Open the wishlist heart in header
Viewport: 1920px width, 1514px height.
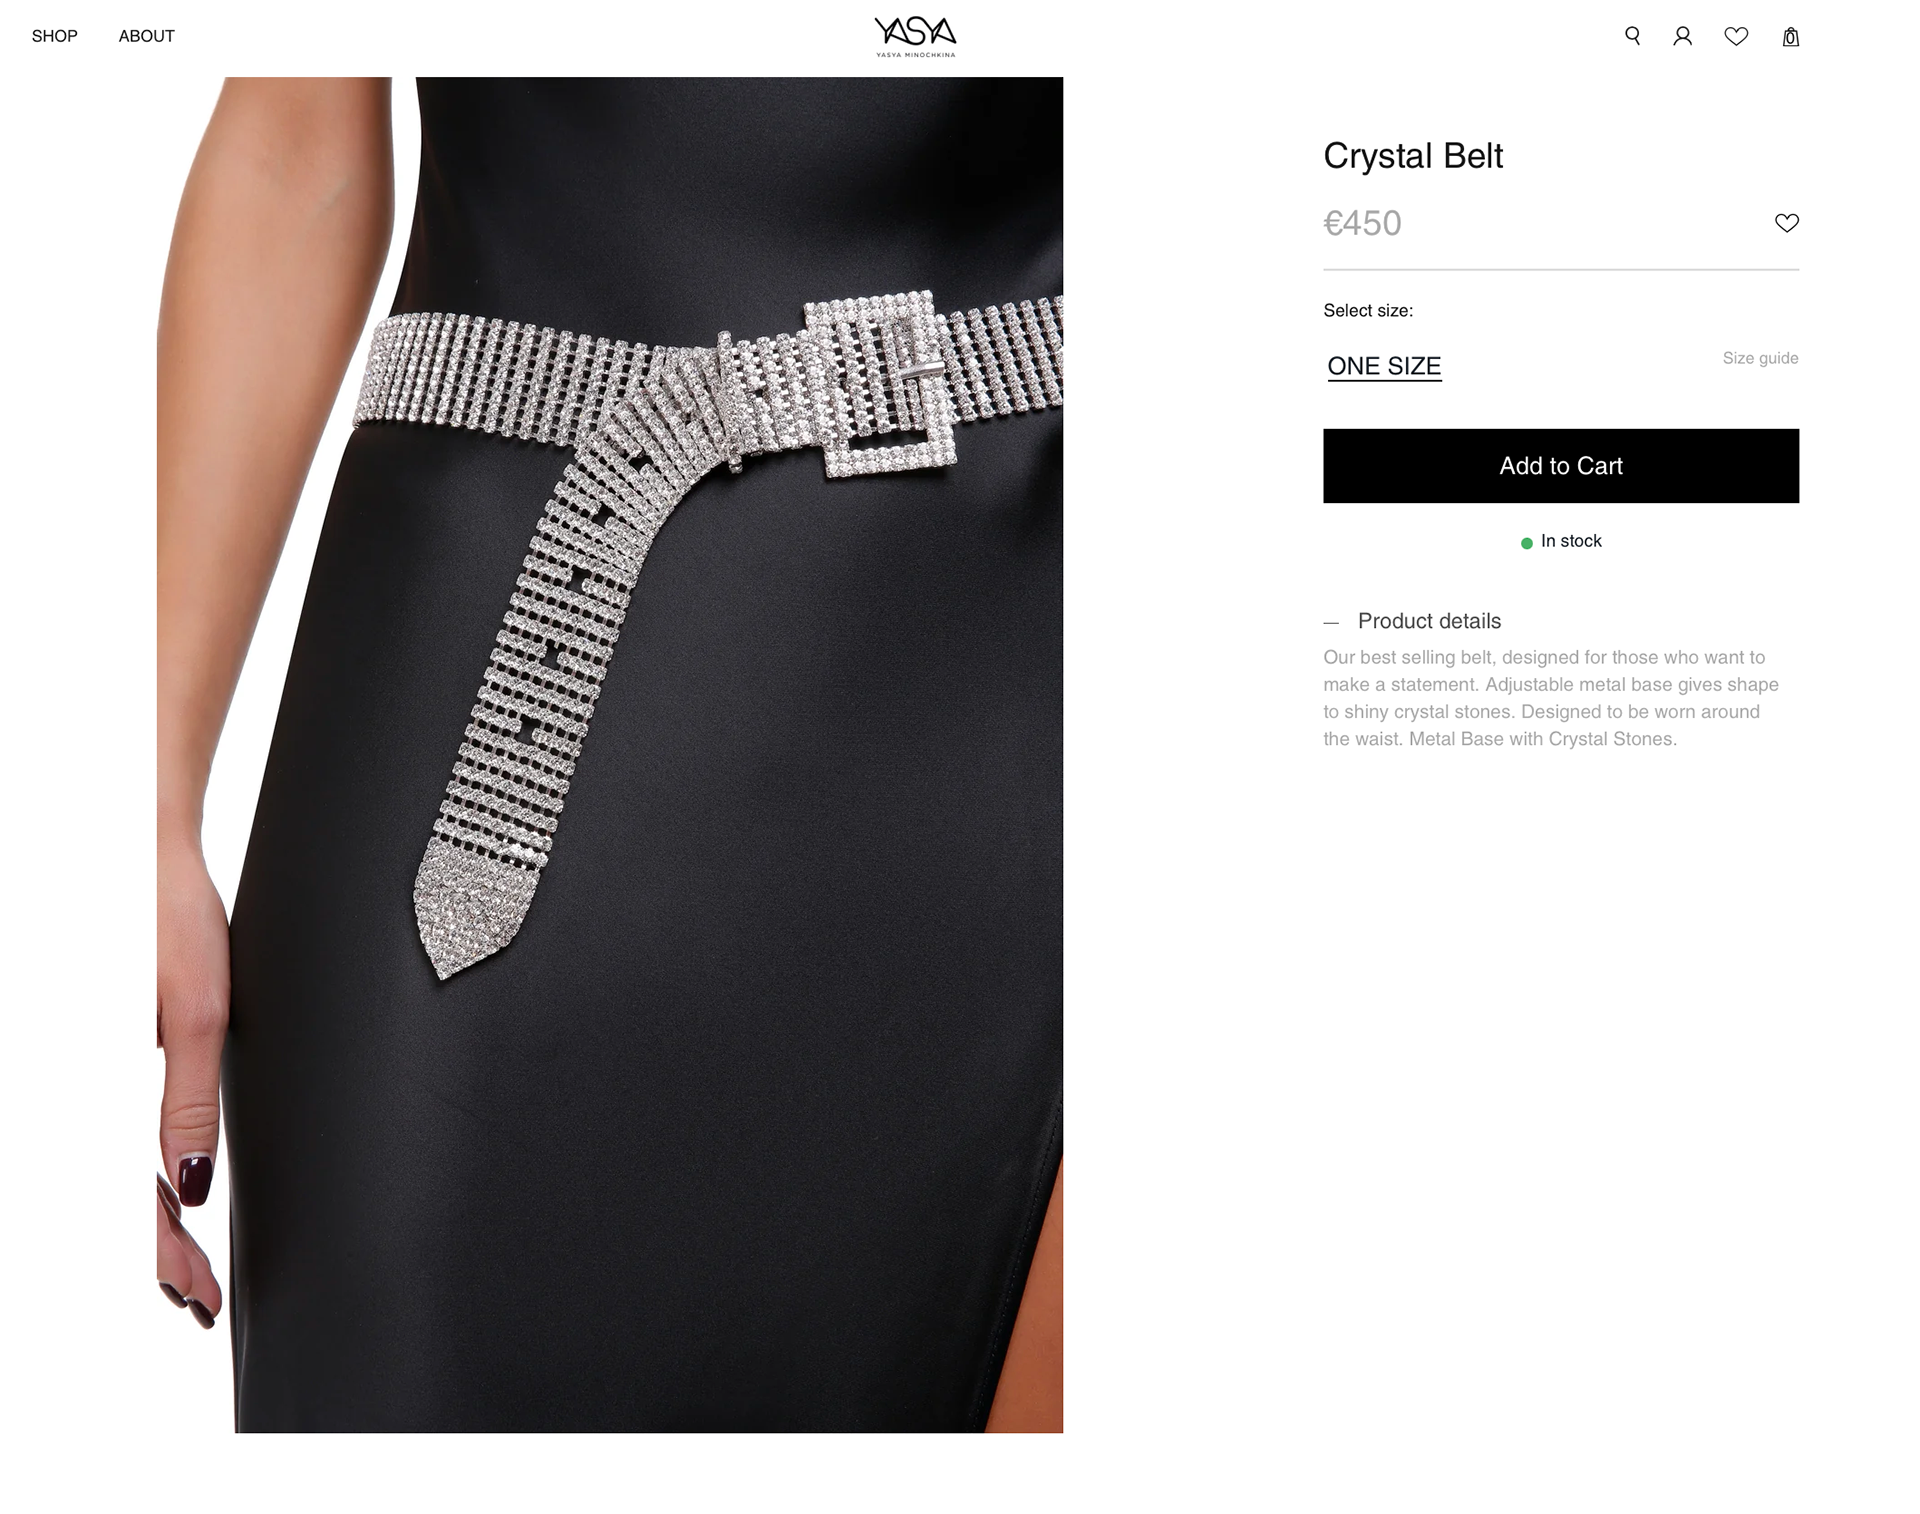tap(1736, 36)
